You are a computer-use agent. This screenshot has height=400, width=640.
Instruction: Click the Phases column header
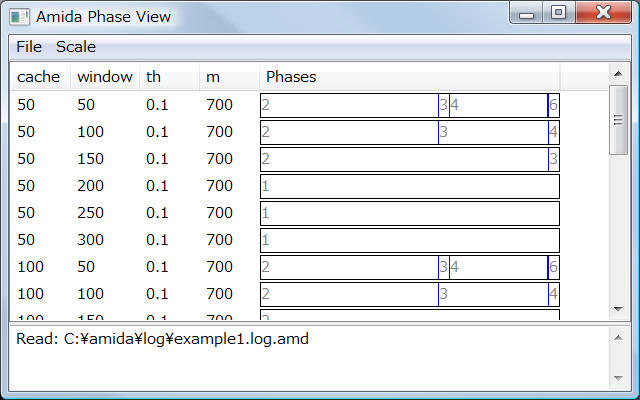409,77
